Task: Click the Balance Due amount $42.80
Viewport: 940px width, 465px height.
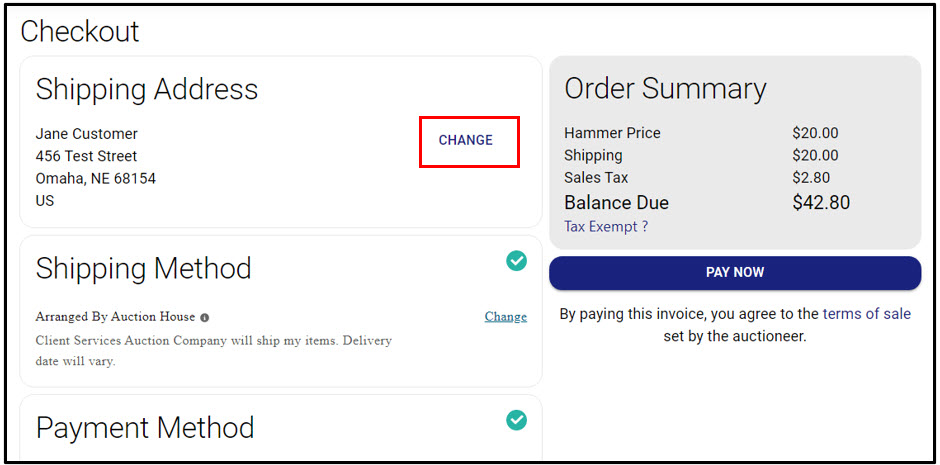Action: click(821, 203)
